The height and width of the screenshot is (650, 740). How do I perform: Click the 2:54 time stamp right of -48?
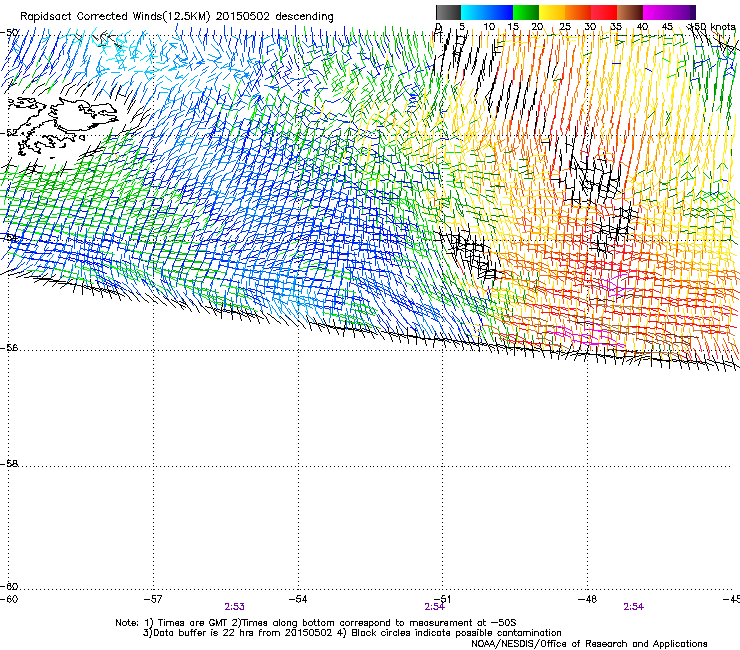pyautogui.click(x=633, y=607)
